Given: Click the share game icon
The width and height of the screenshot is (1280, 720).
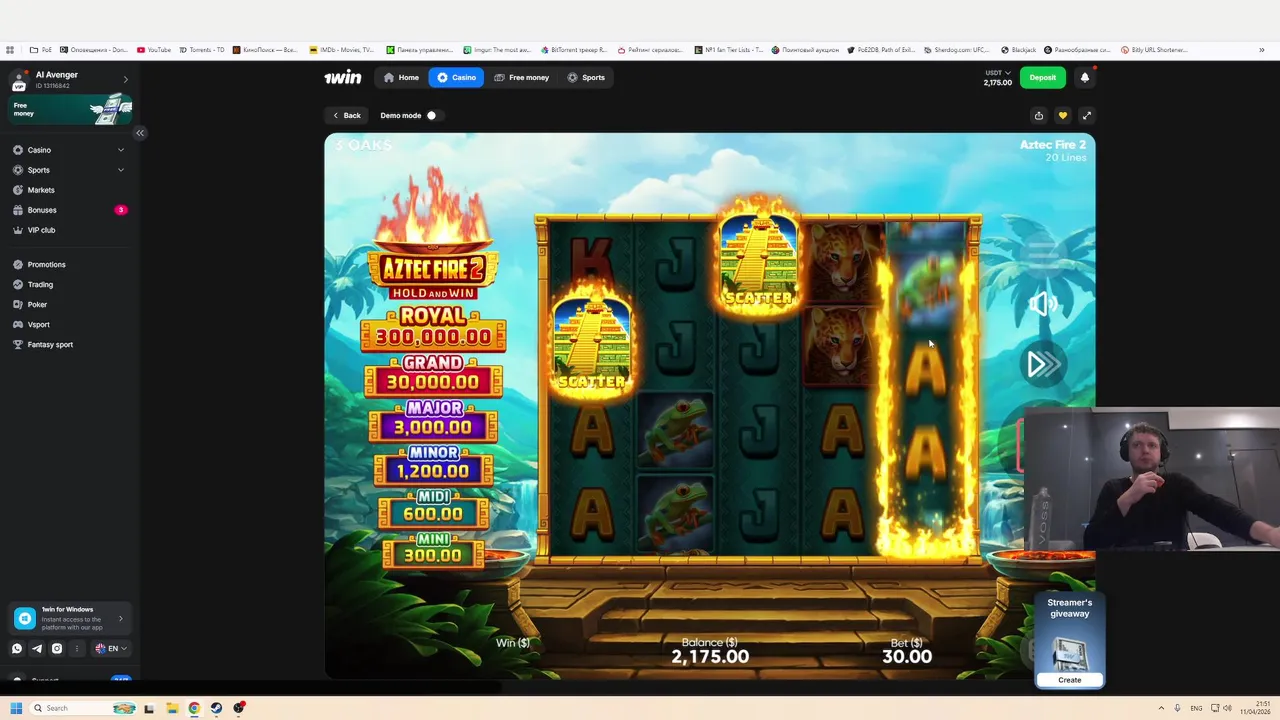Looking at the screenshot, I should (x=1039, y=116).
